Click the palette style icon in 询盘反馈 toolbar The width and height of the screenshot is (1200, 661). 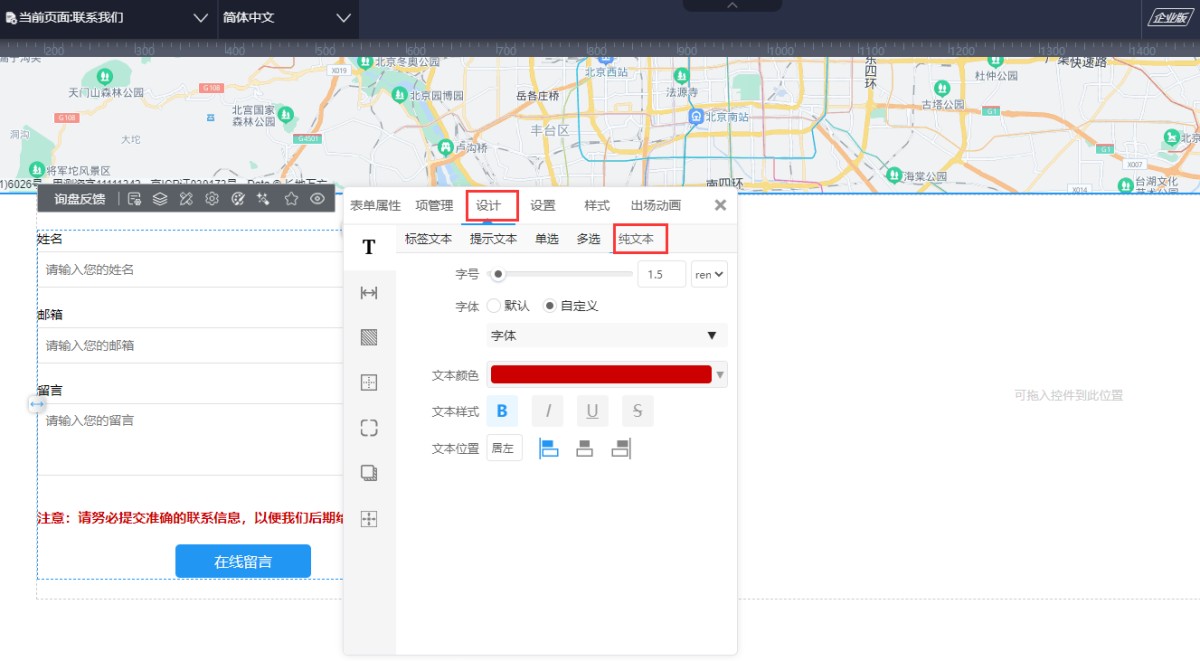pos(238,199)
